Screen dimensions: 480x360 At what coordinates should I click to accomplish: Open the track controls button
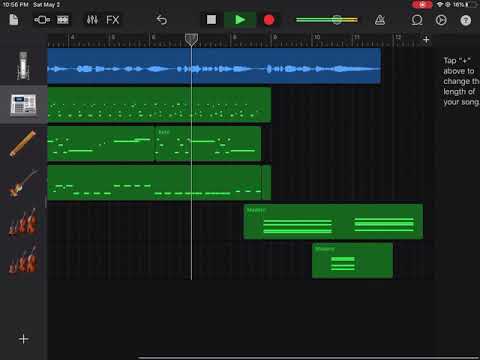coord(42,20)
